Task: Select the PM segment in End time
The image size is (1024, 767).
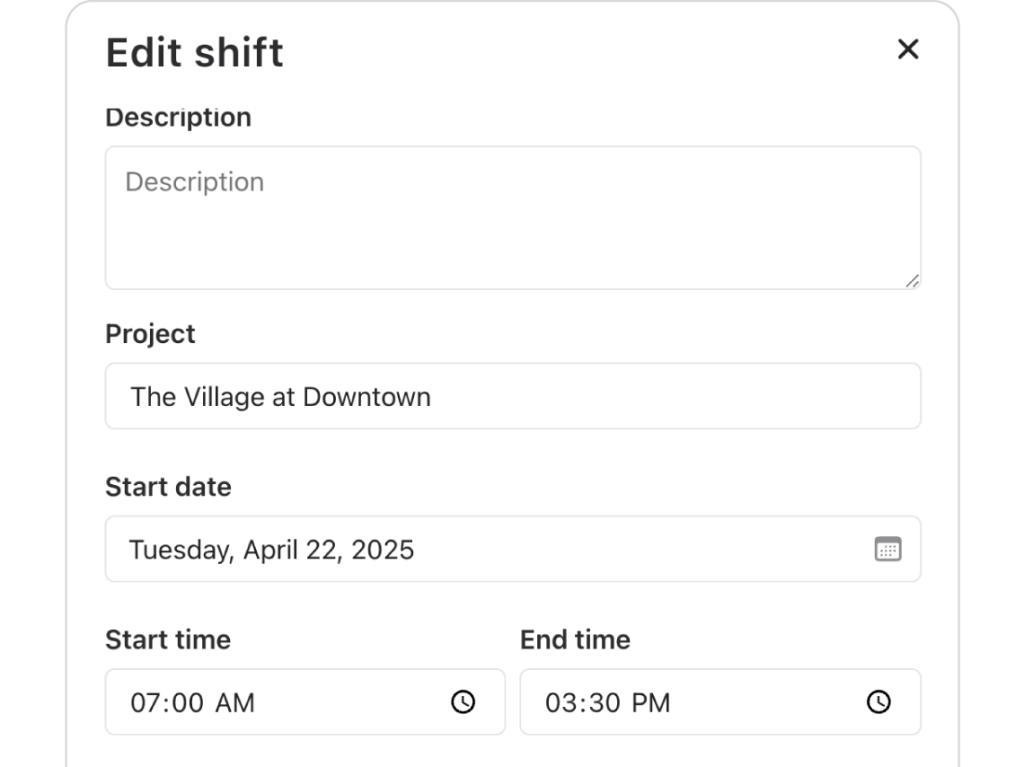Action: [x=651, y=702]
